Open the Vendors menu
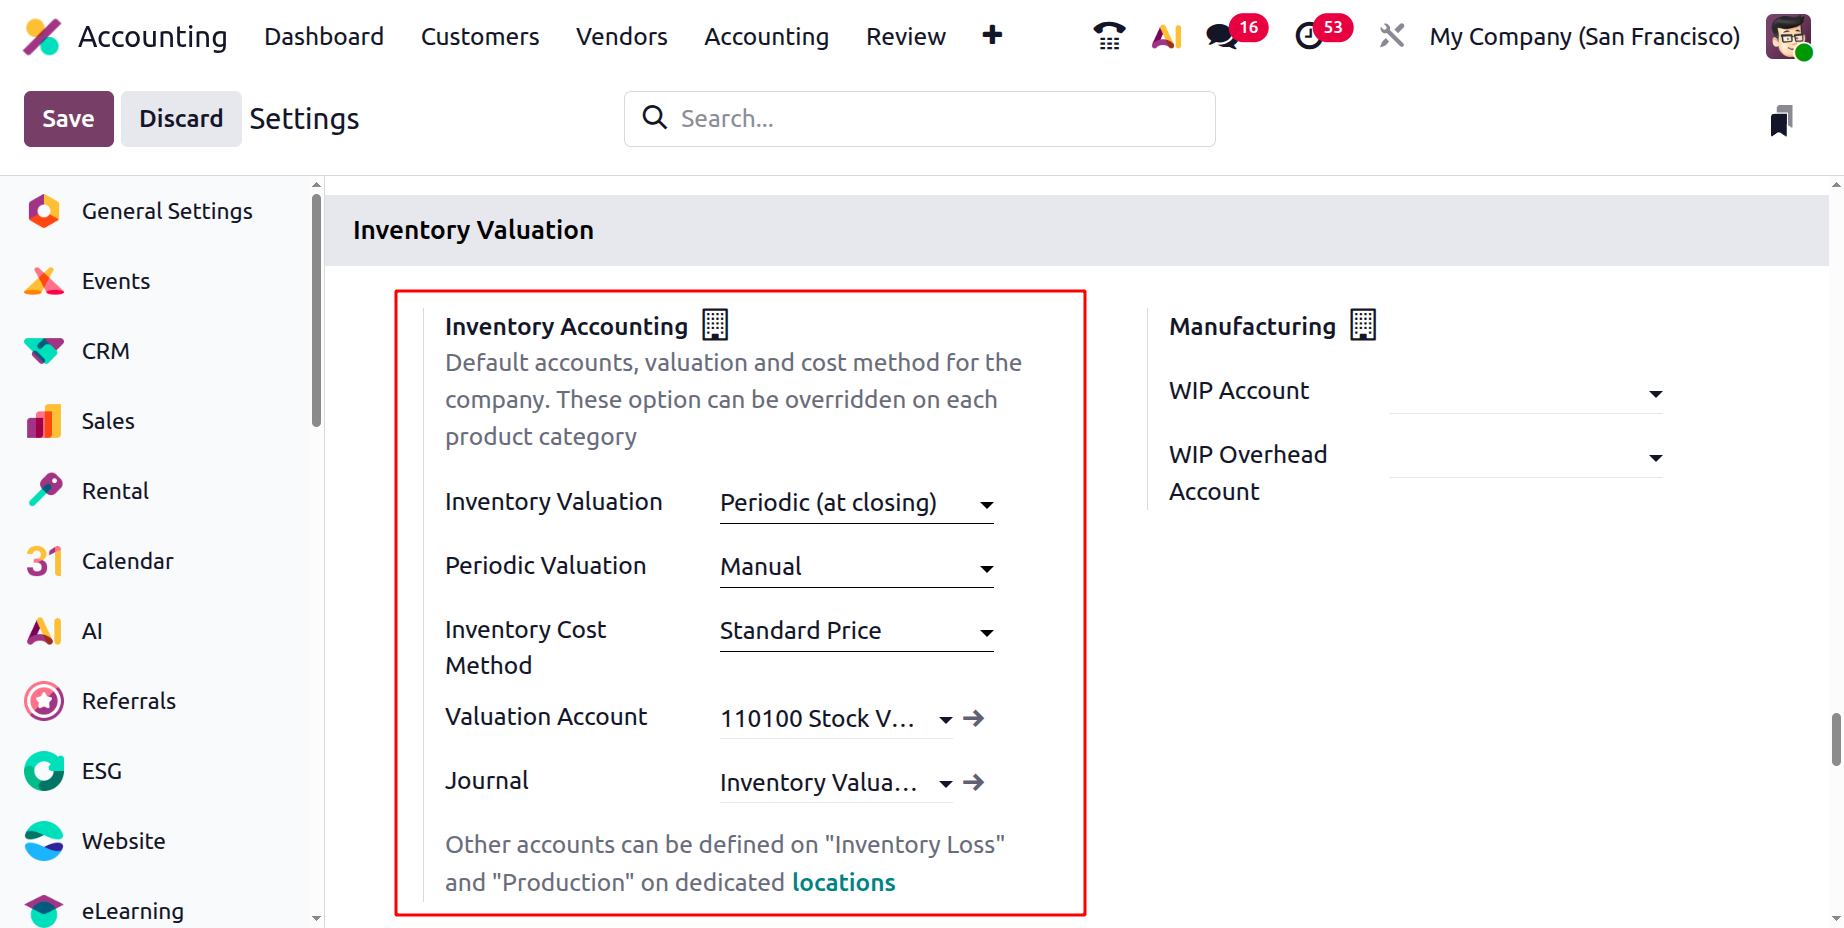Screen dimensions: 1844x928 coord(621,37)
